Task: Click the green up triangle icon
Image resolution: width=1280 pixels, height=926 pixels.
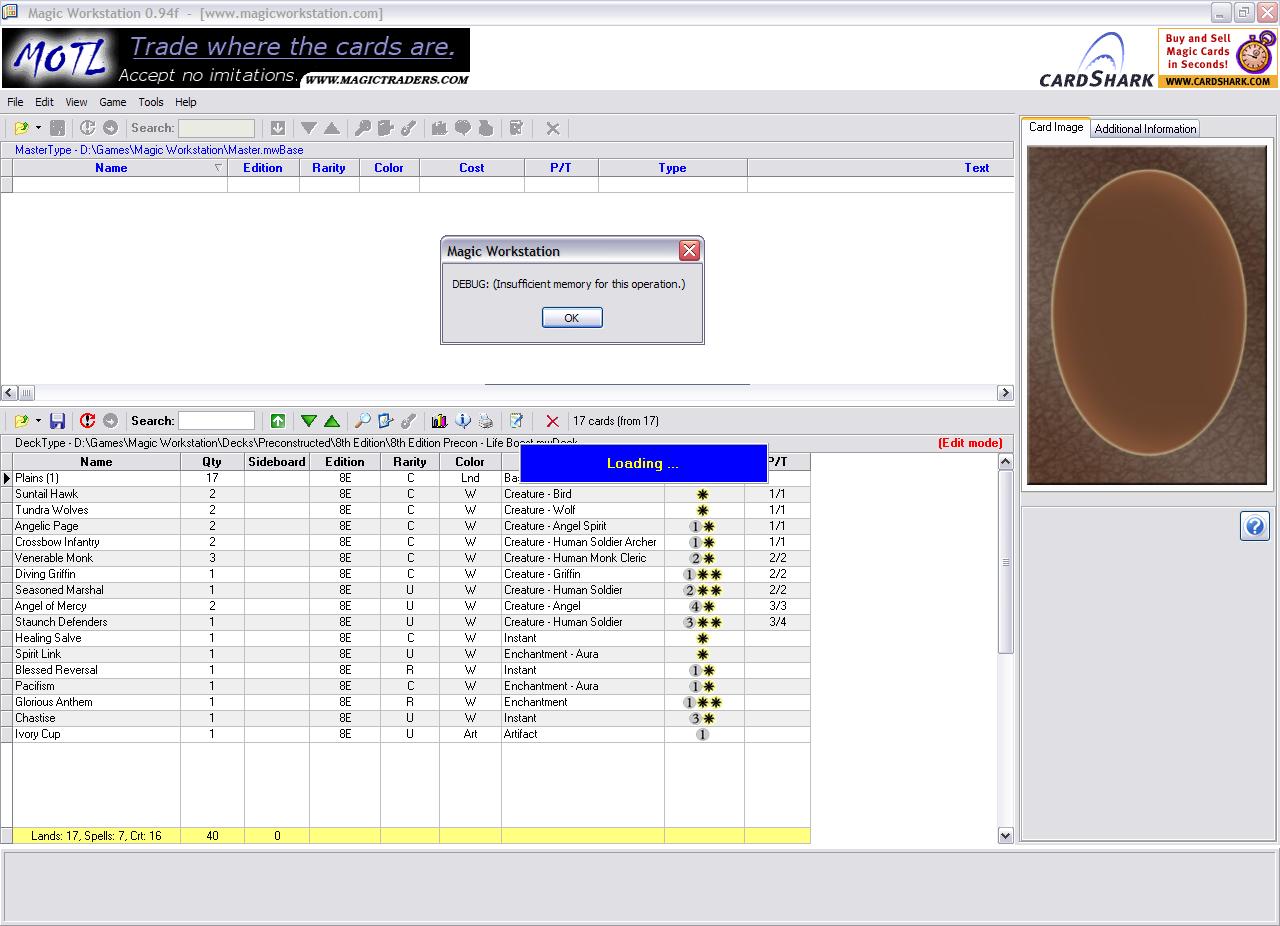Action: coord(332,421)
